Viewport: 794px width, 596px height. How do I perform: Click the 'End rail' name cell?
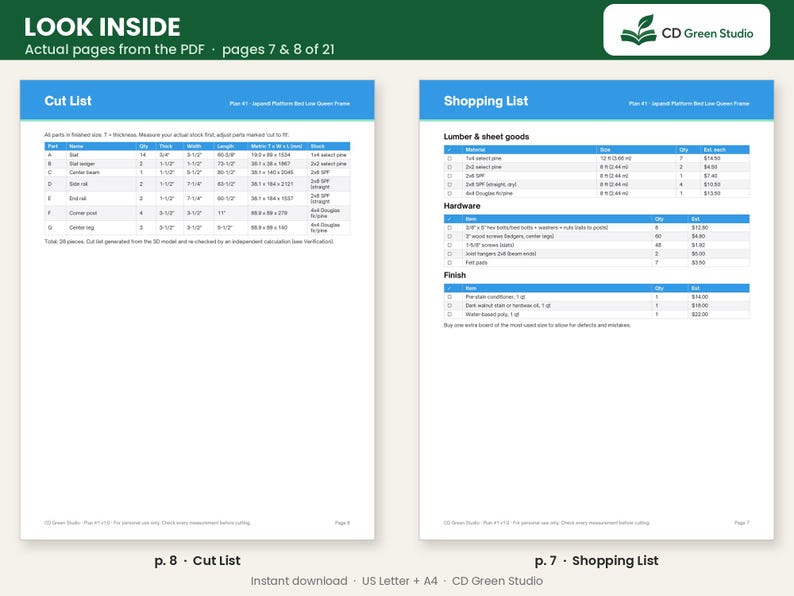pyautogui.click(x=78, y=198)
